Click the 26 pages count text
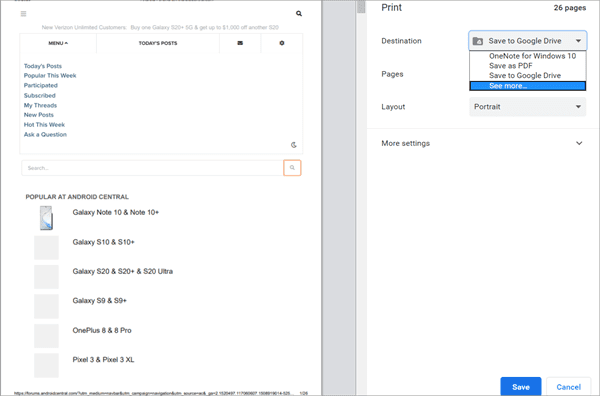This screenshot has height=396, width=600. tap(569, 8)
